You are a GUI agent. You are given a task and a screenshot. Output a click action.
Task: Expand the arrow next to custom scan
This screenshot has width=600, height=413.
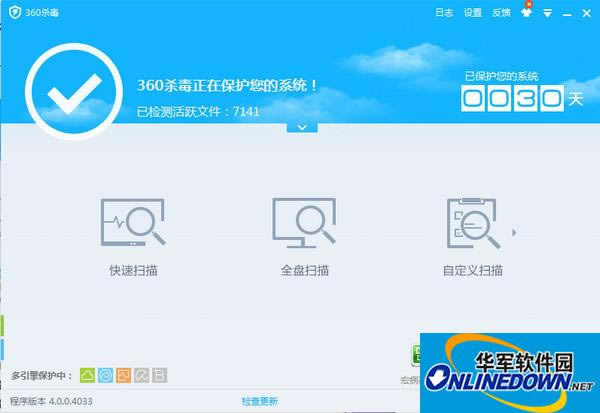coord(514,232)
